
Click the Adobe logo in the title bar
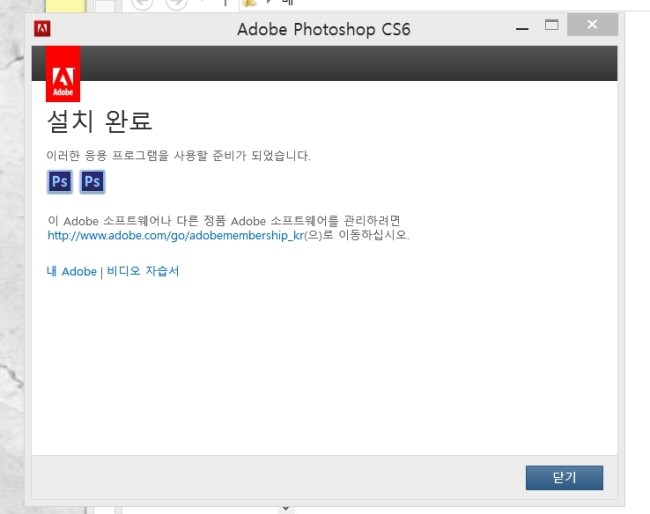point(42,29)
